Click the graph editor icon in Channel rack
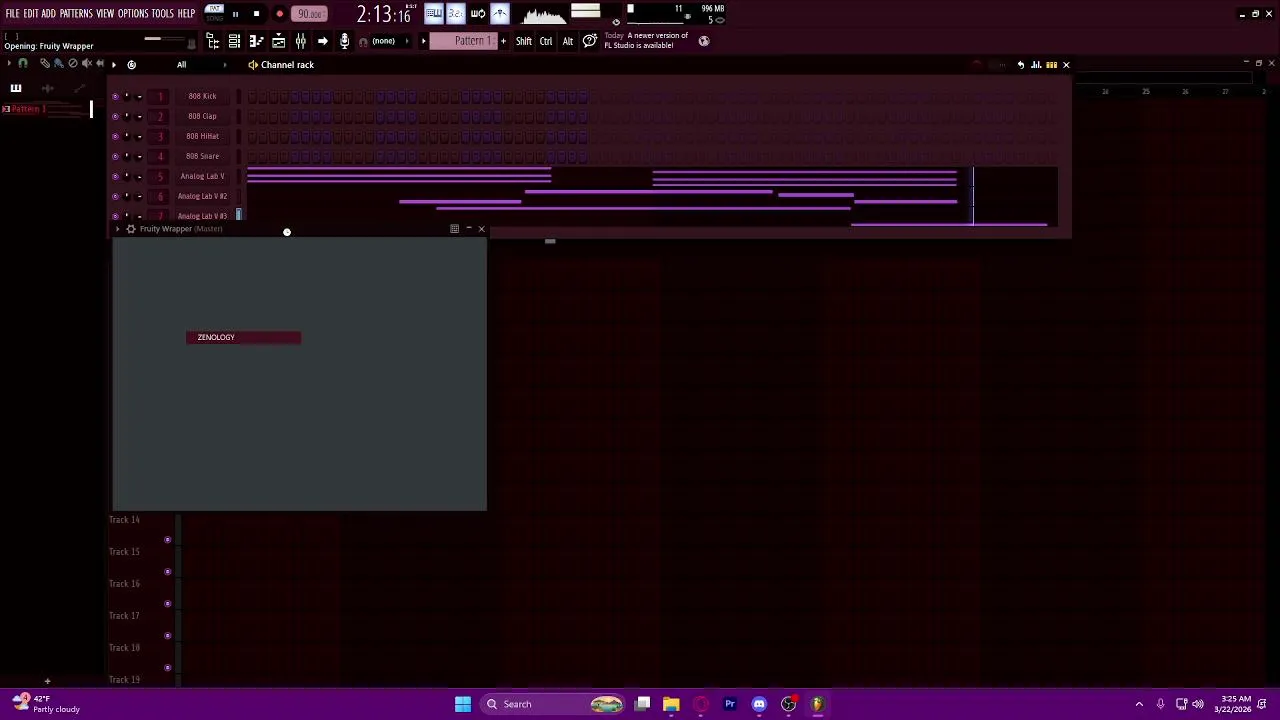This screenshot has height=720, width=1280. click(1037, 65)
